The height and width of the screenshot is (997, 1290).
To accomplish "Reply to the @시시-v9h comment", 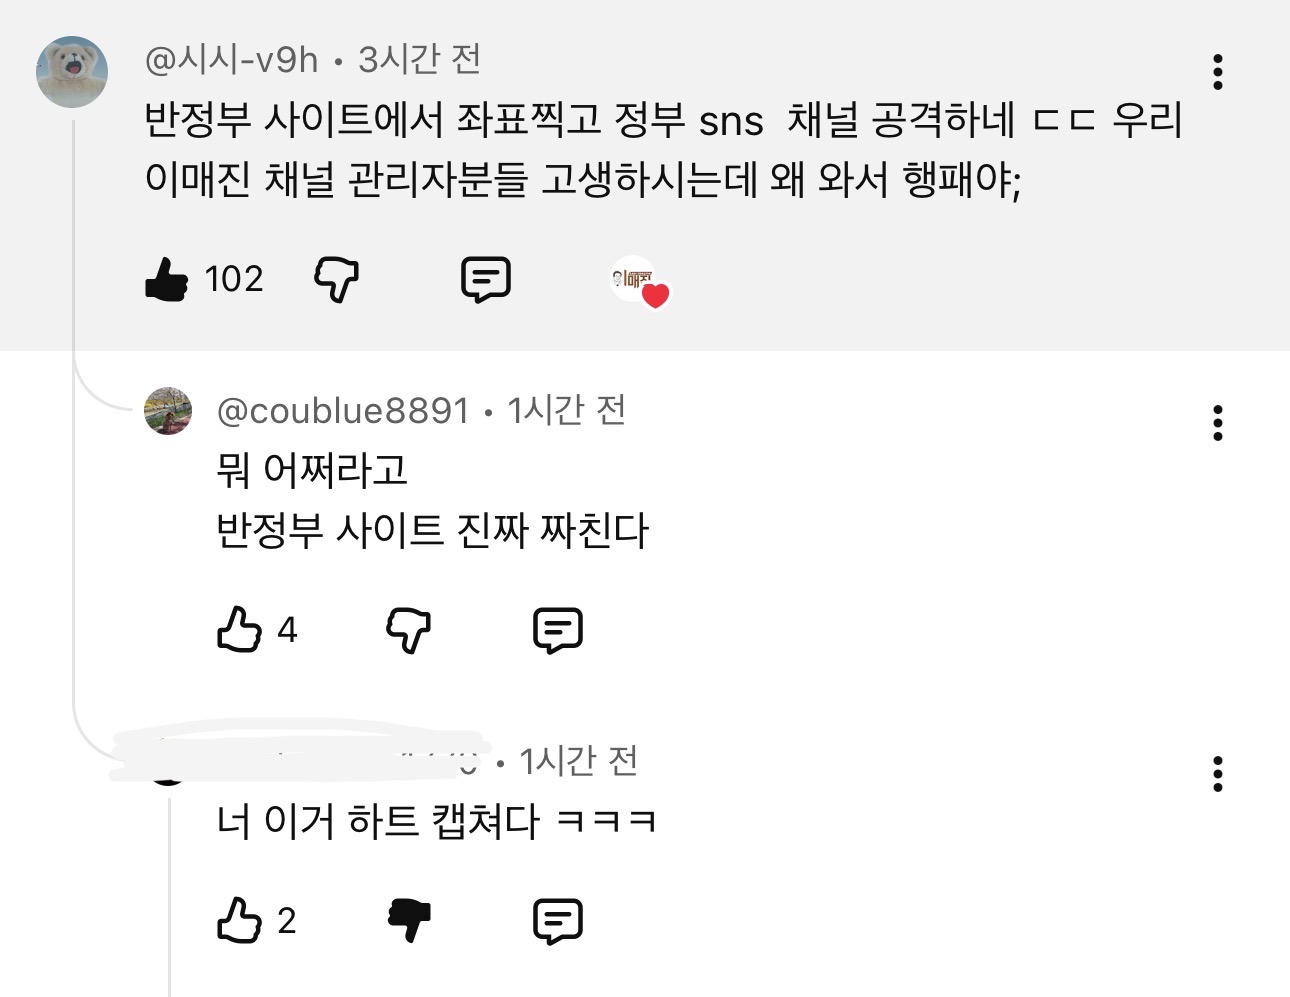I will click(486, 279).
